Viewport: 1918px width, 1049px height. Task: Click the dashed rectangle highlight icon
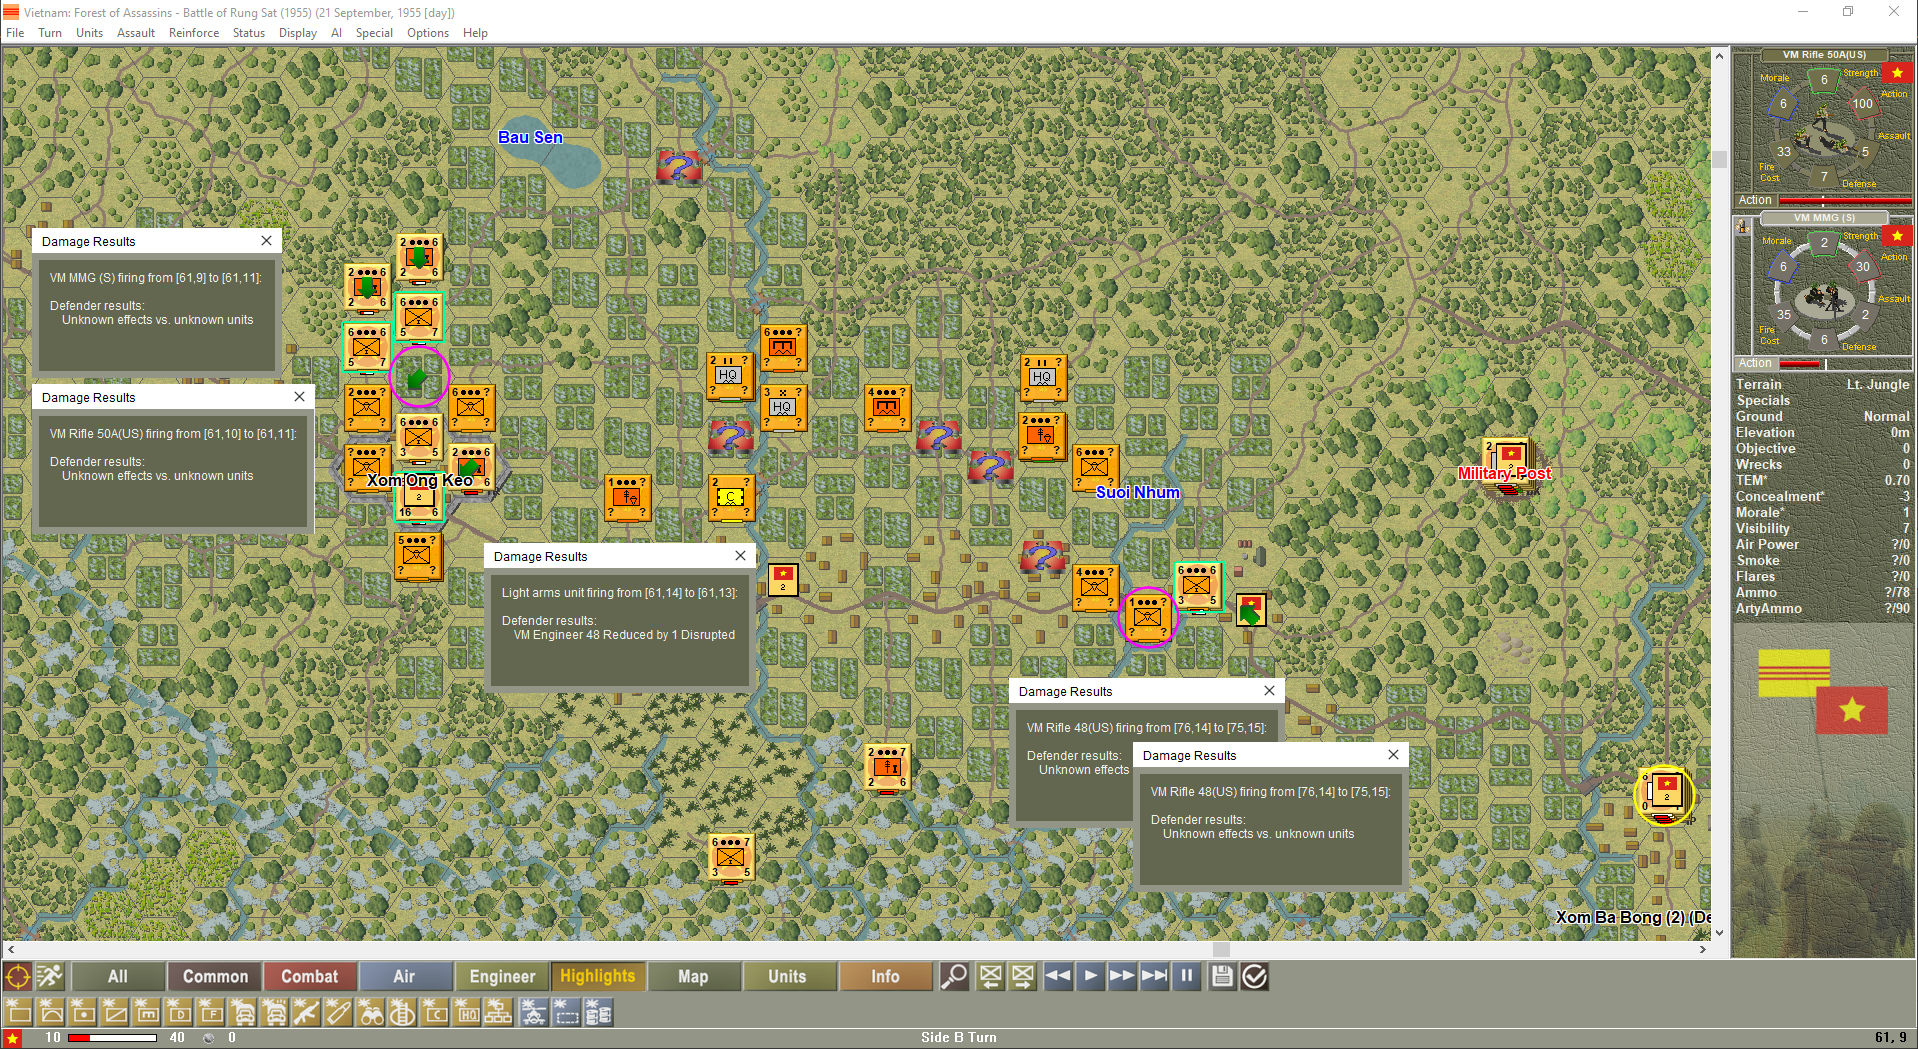click(567, 1012)
